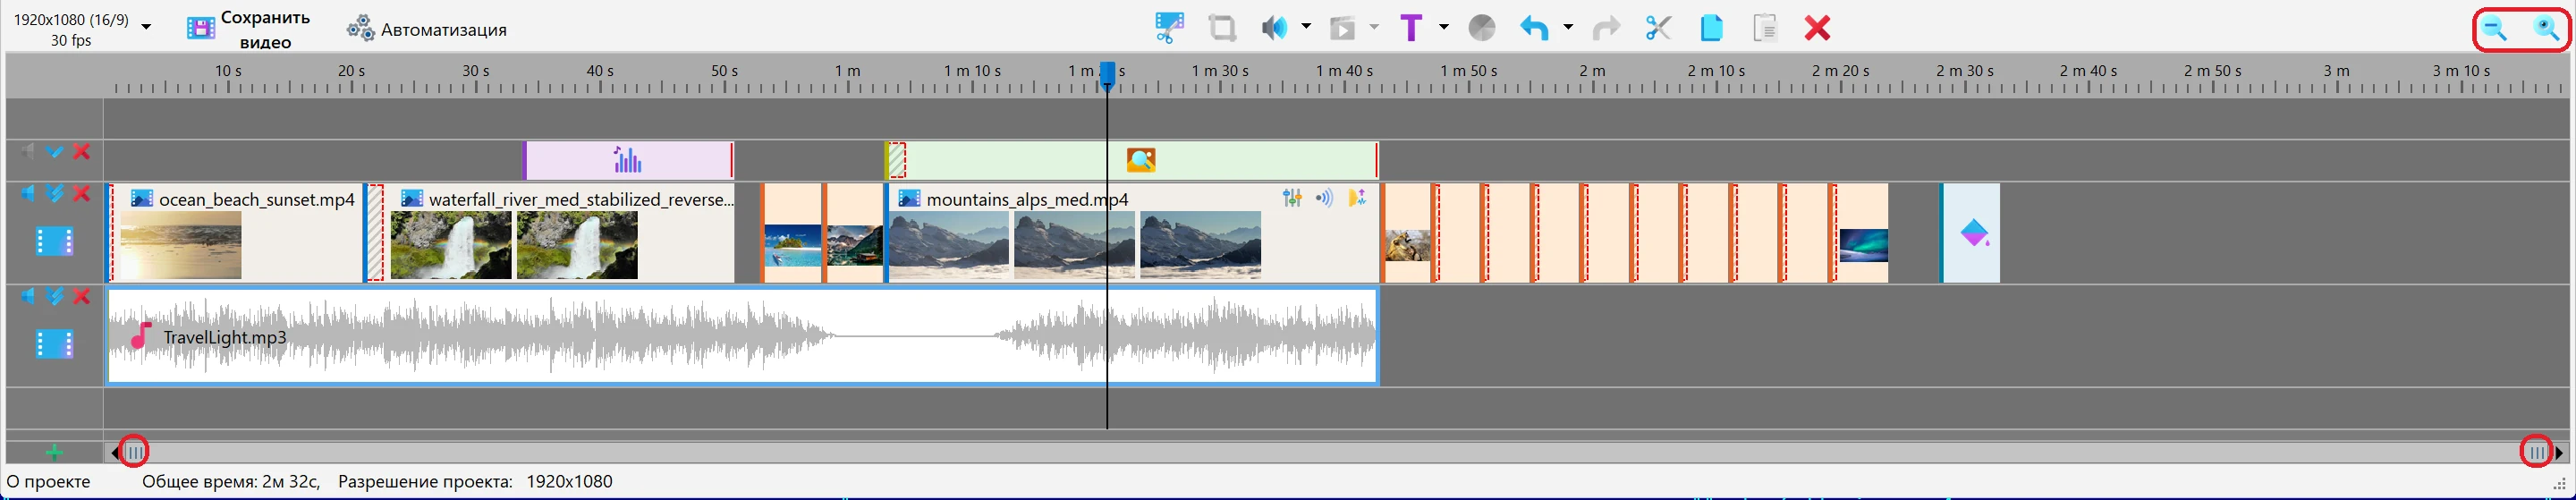Screen dimensions: 2576x500
Task: Select the blue diamond clip at timeline end
Action: (x=1971, y=232)
